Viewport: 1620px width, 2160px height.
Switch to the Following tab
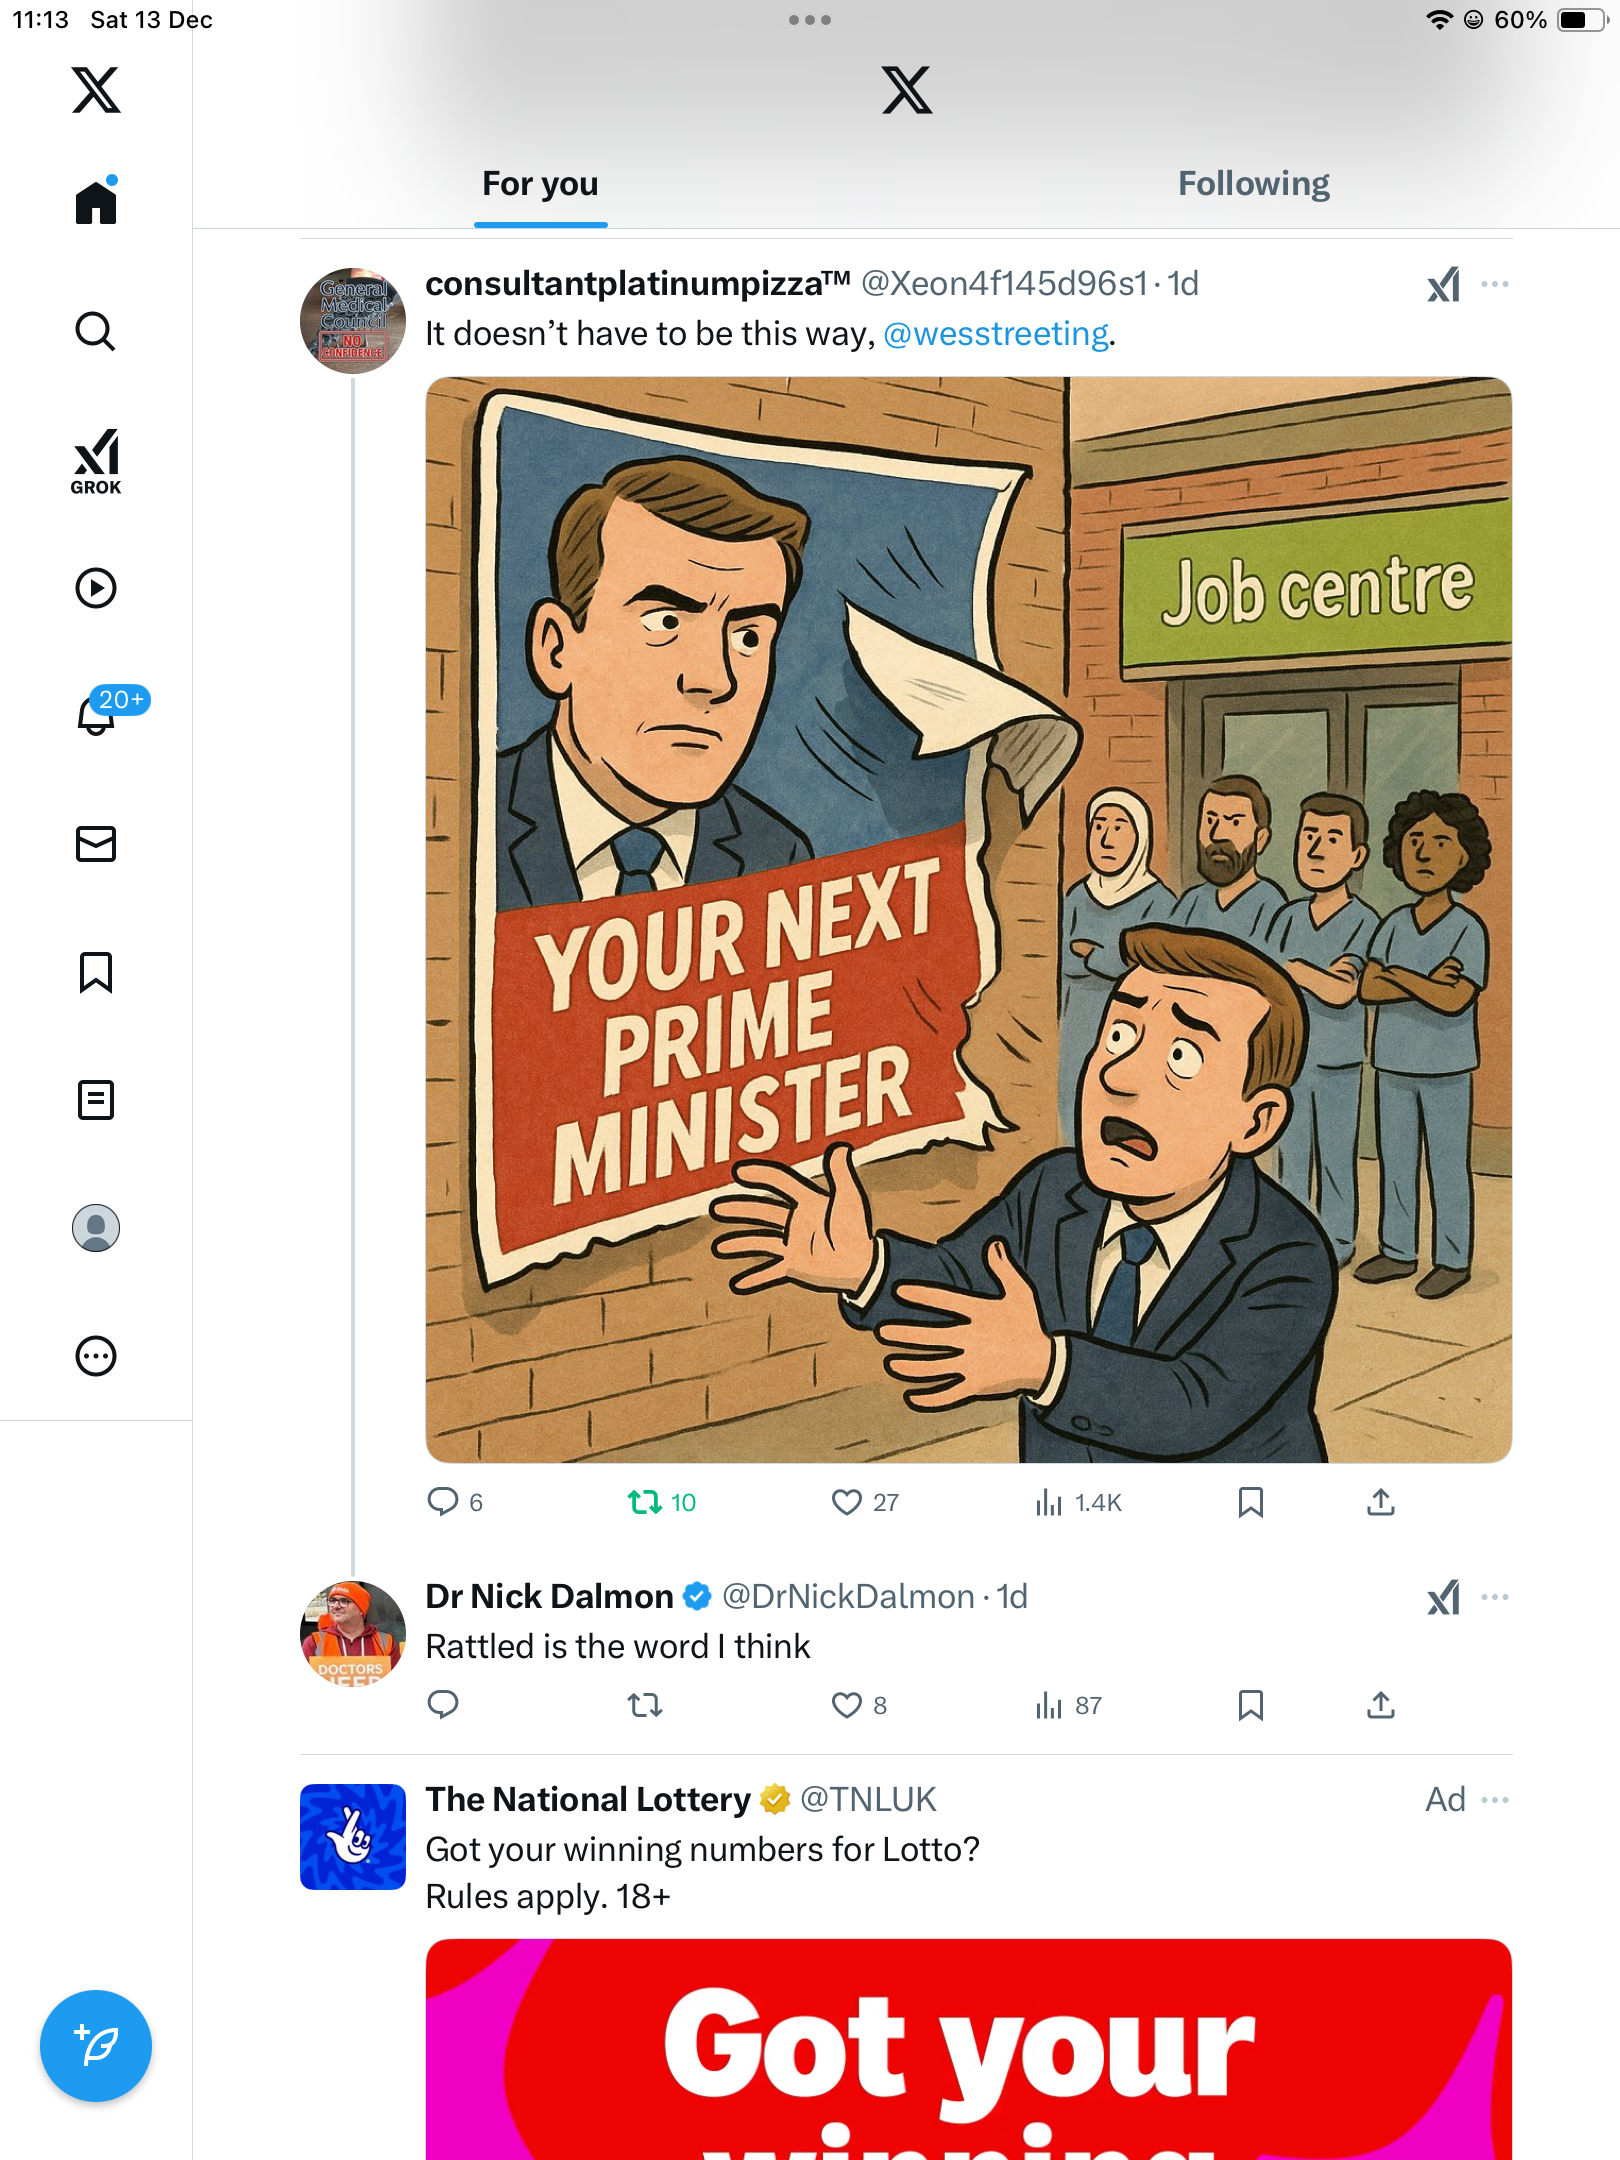click(1253, 184)
